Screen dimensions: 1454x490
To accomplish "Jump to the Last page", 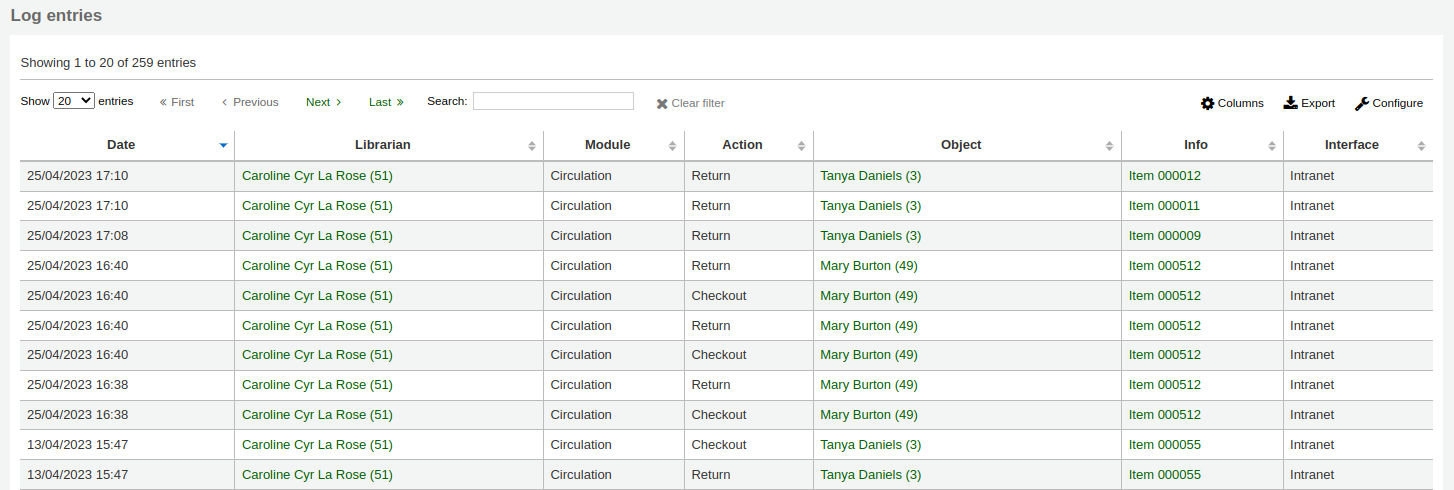I will point(386,102).
